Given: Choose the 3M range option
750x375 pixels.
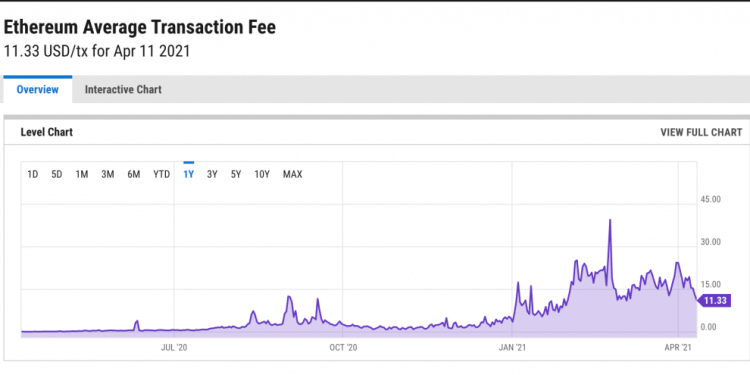Looking at the screenshot, I should click(108, 175).
